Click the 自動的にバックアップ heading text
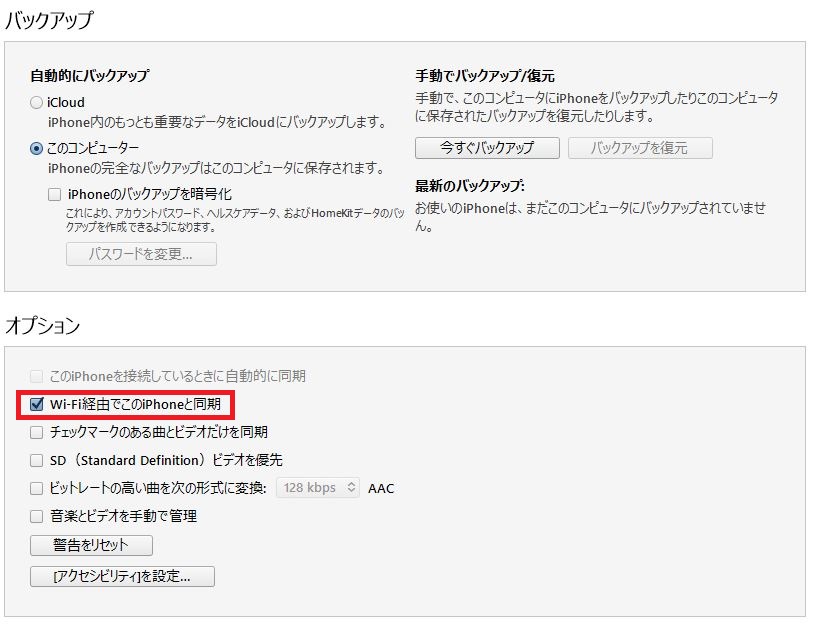816x629 pixels. click(x=90, y=76)
